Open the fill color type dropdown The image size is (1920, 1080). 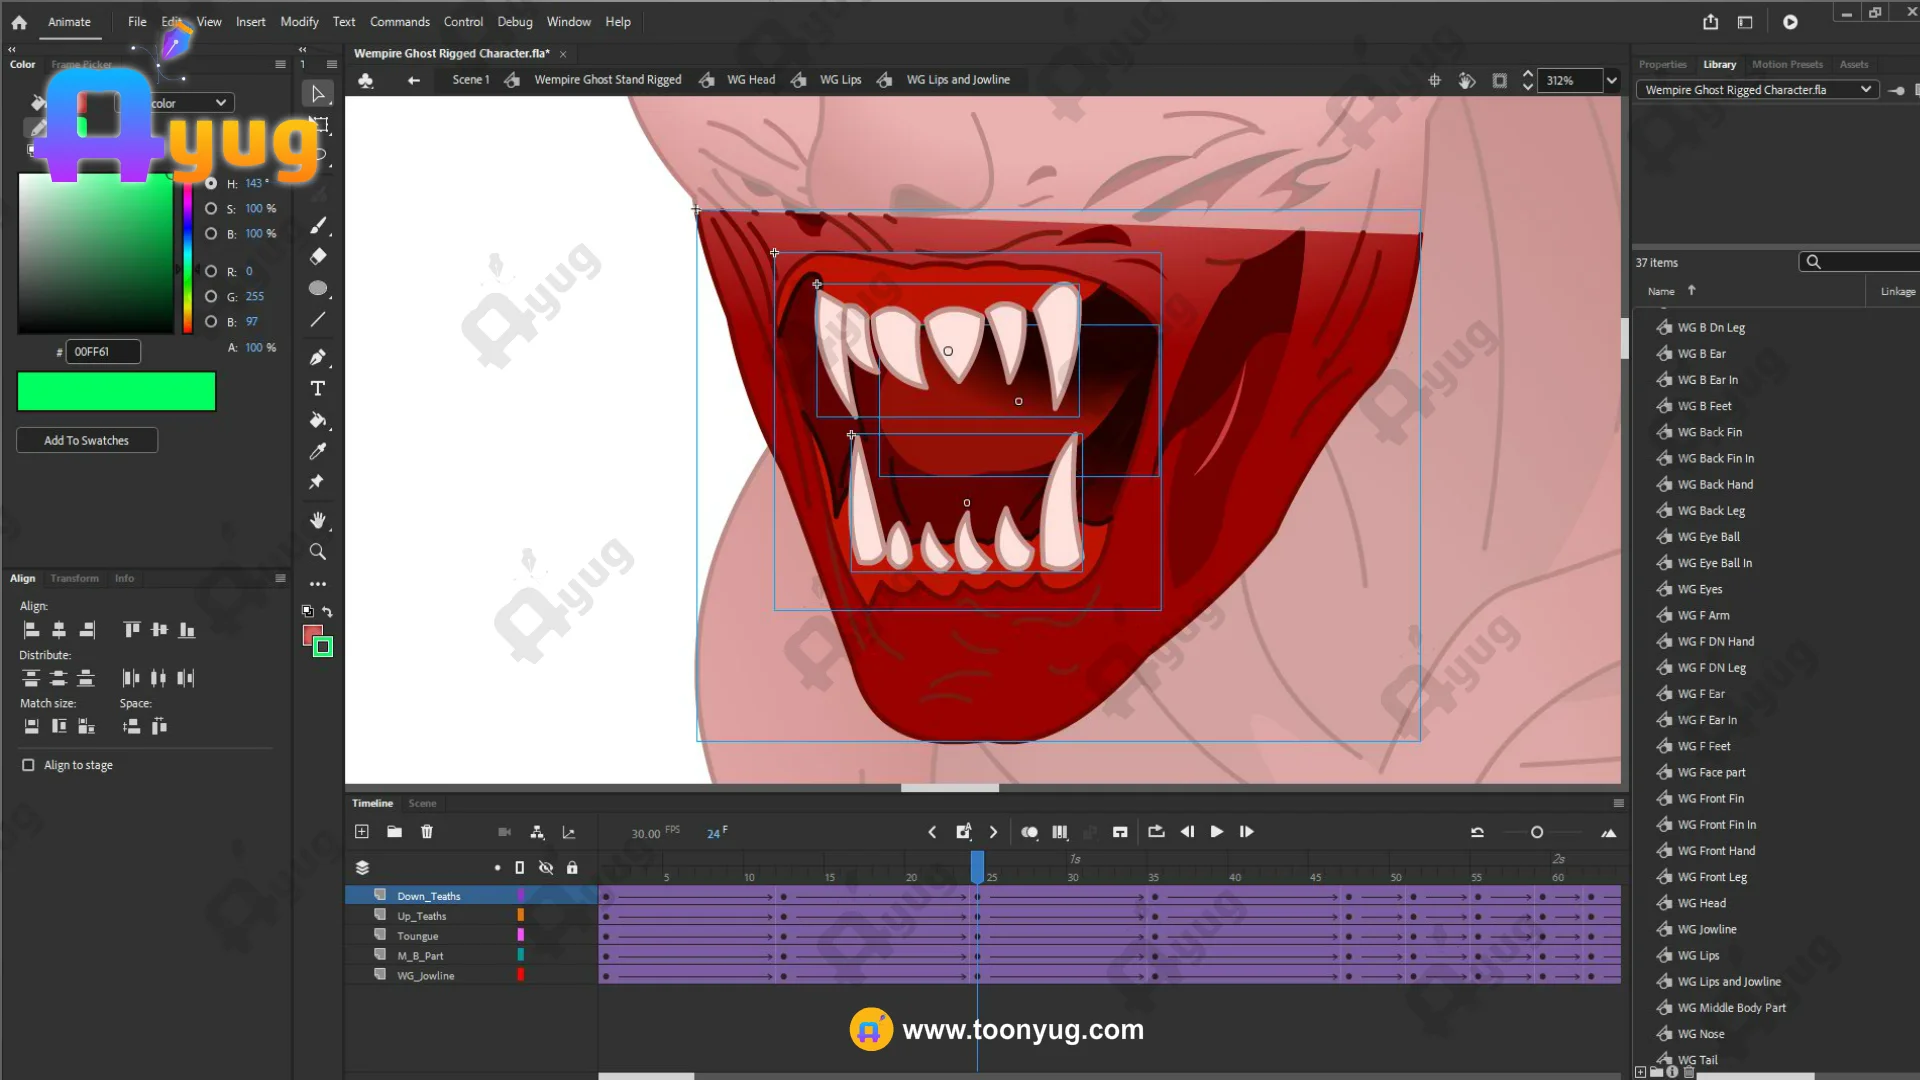(x=220, y=103)
